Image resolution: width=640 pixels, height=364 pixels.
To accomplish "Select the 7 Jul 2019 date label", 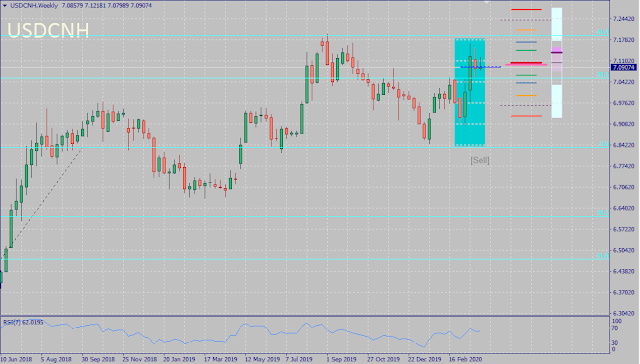I will (x=299, y=360).
